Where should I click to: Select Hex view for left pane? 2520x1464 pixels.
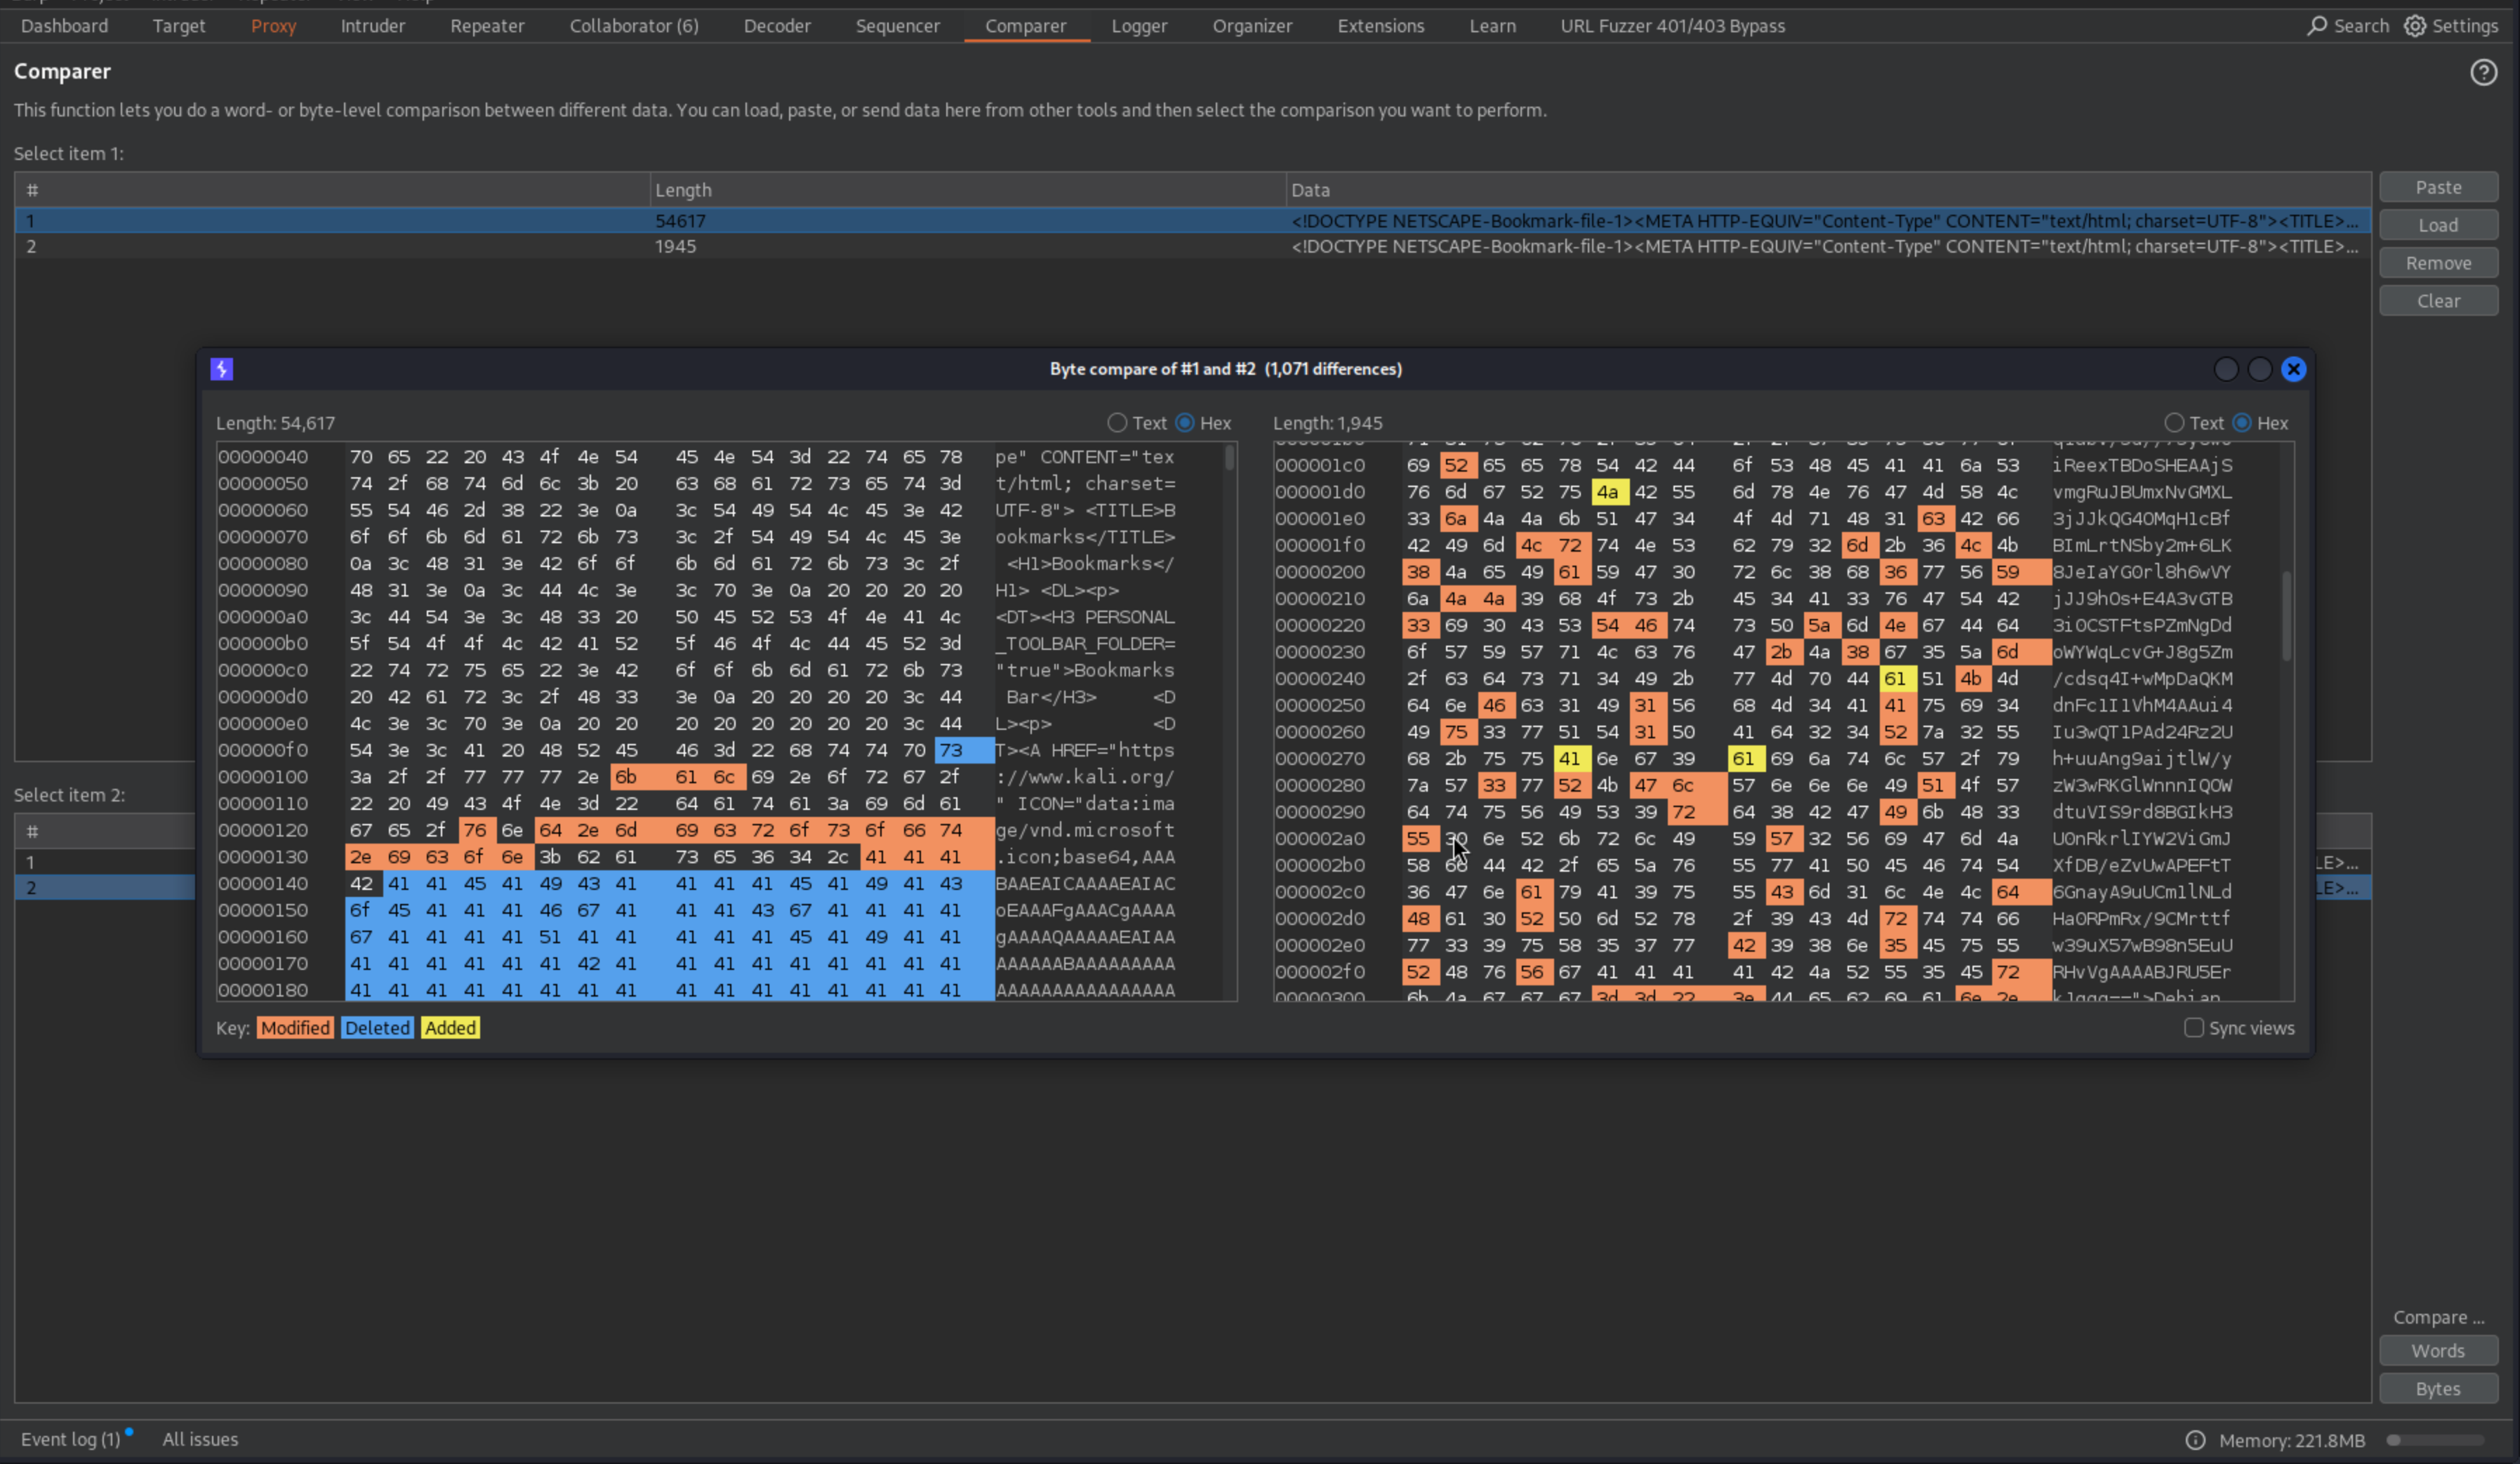[x=1185, y=423]
